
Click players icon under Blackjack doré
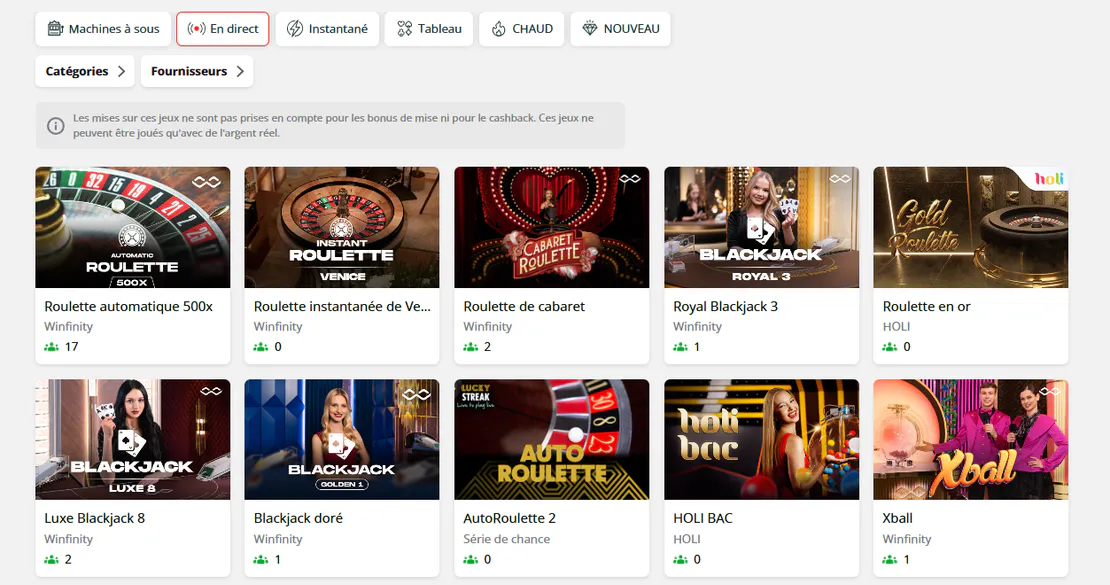click(x=261, y=560)
